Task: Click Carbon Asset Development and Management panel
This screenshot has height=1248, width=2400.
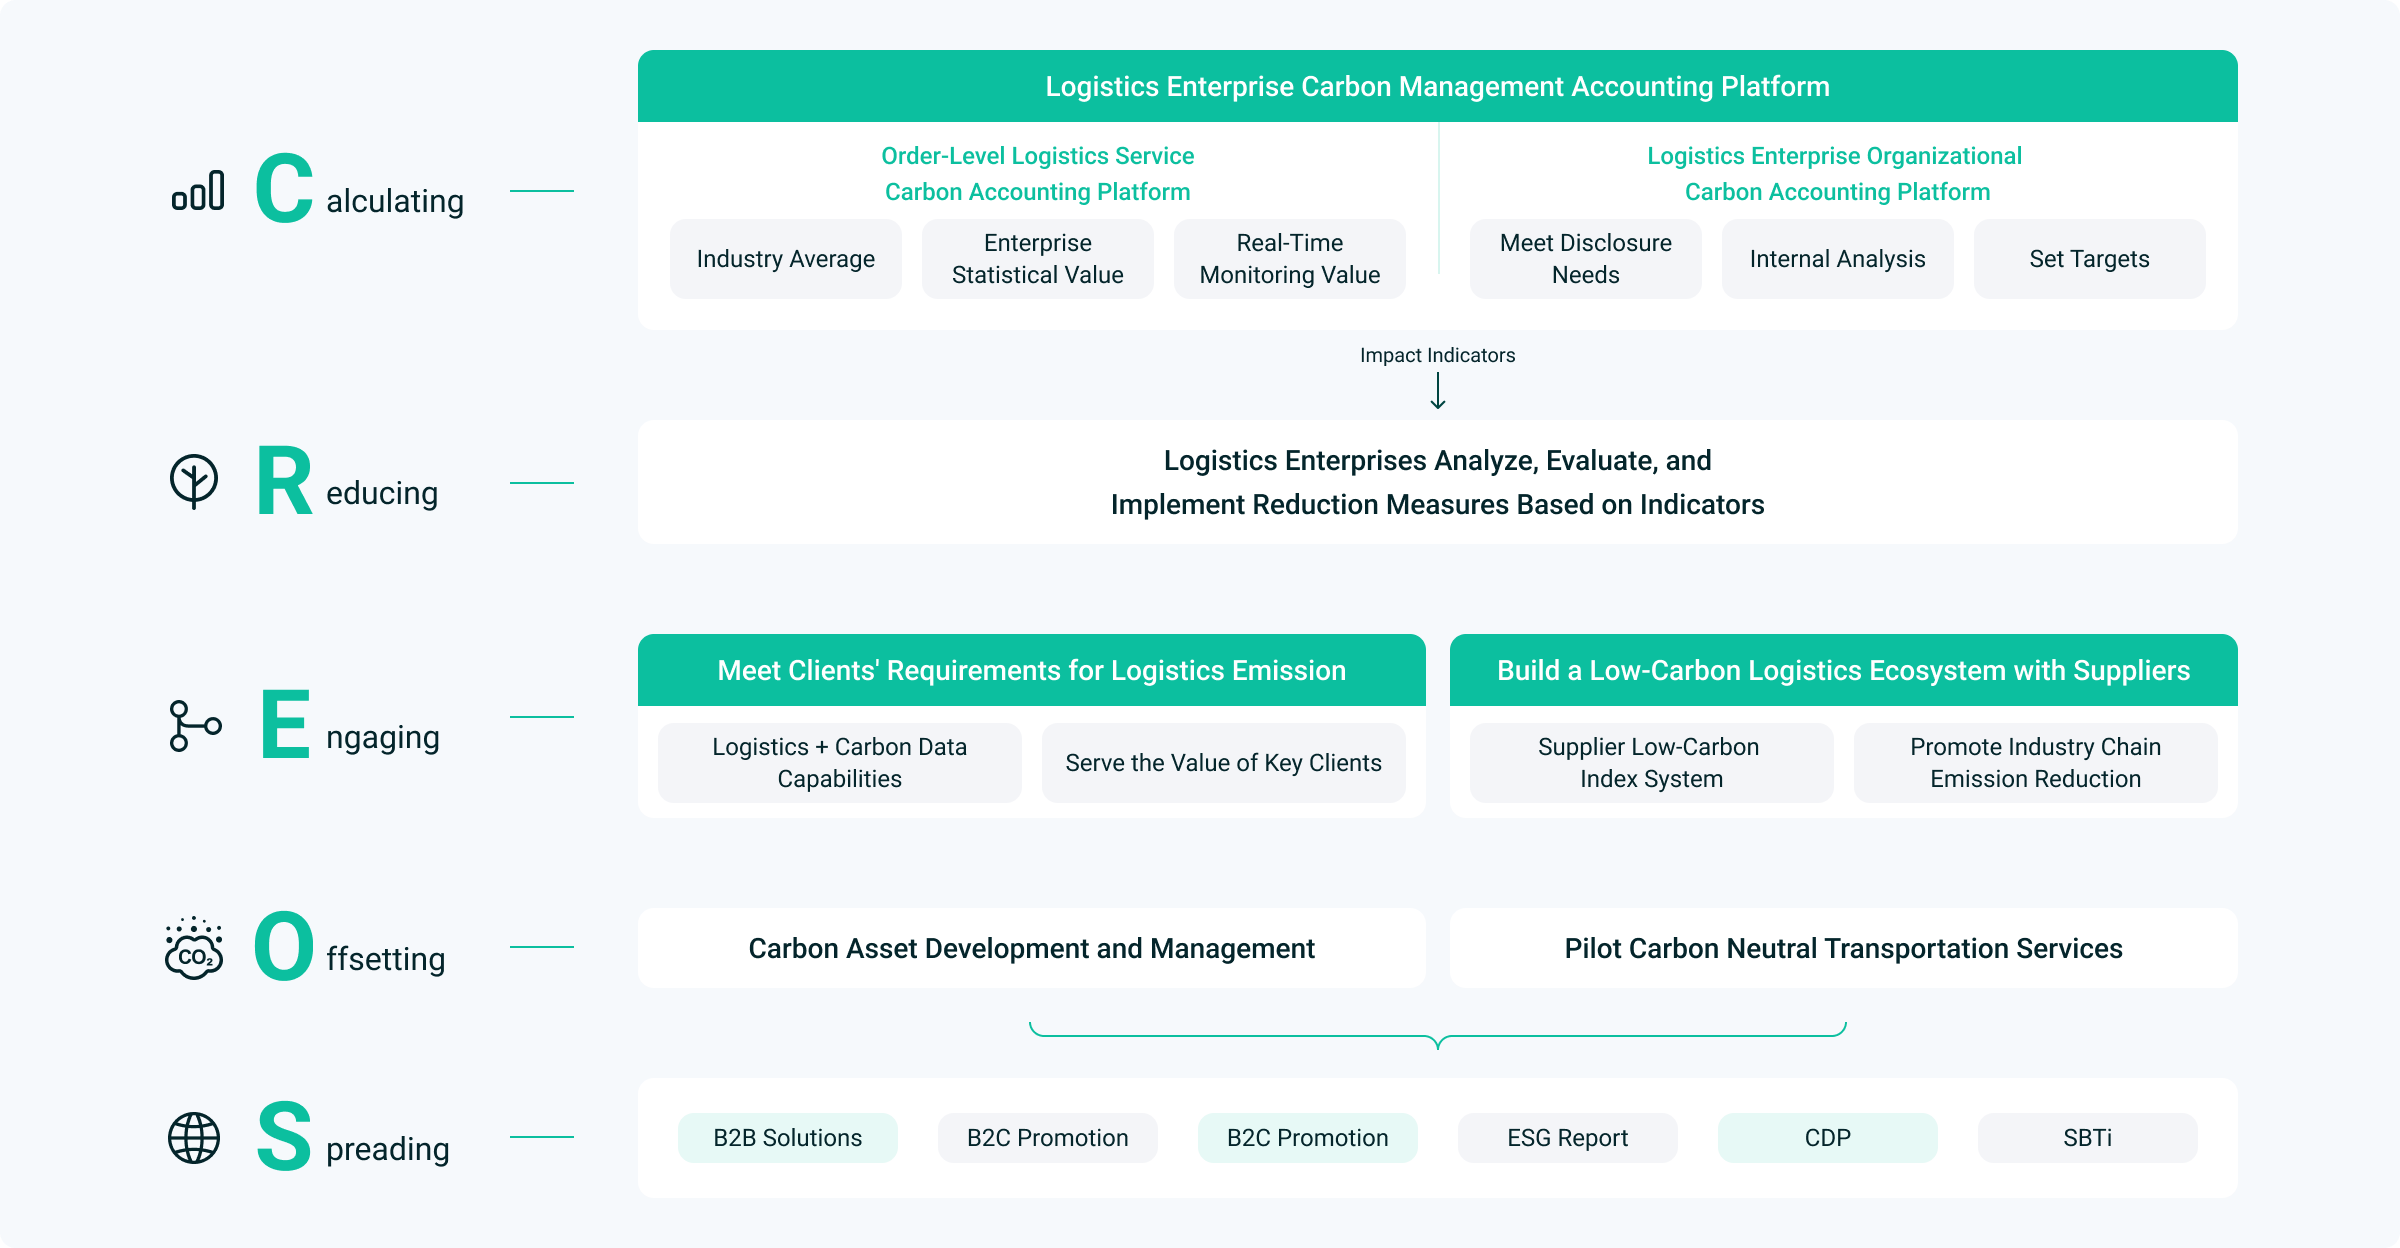Action: pyautogui.click(x=1032, y=948)
